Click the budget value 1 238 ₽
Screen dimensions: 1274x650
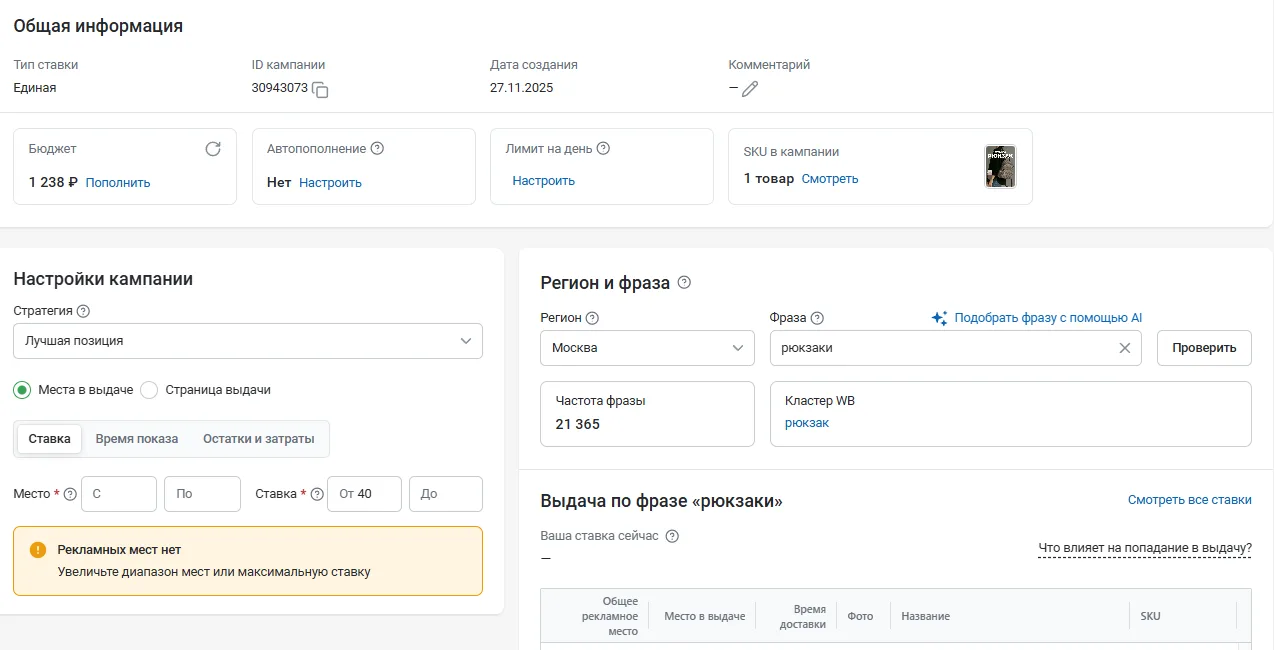pos(53,182)
